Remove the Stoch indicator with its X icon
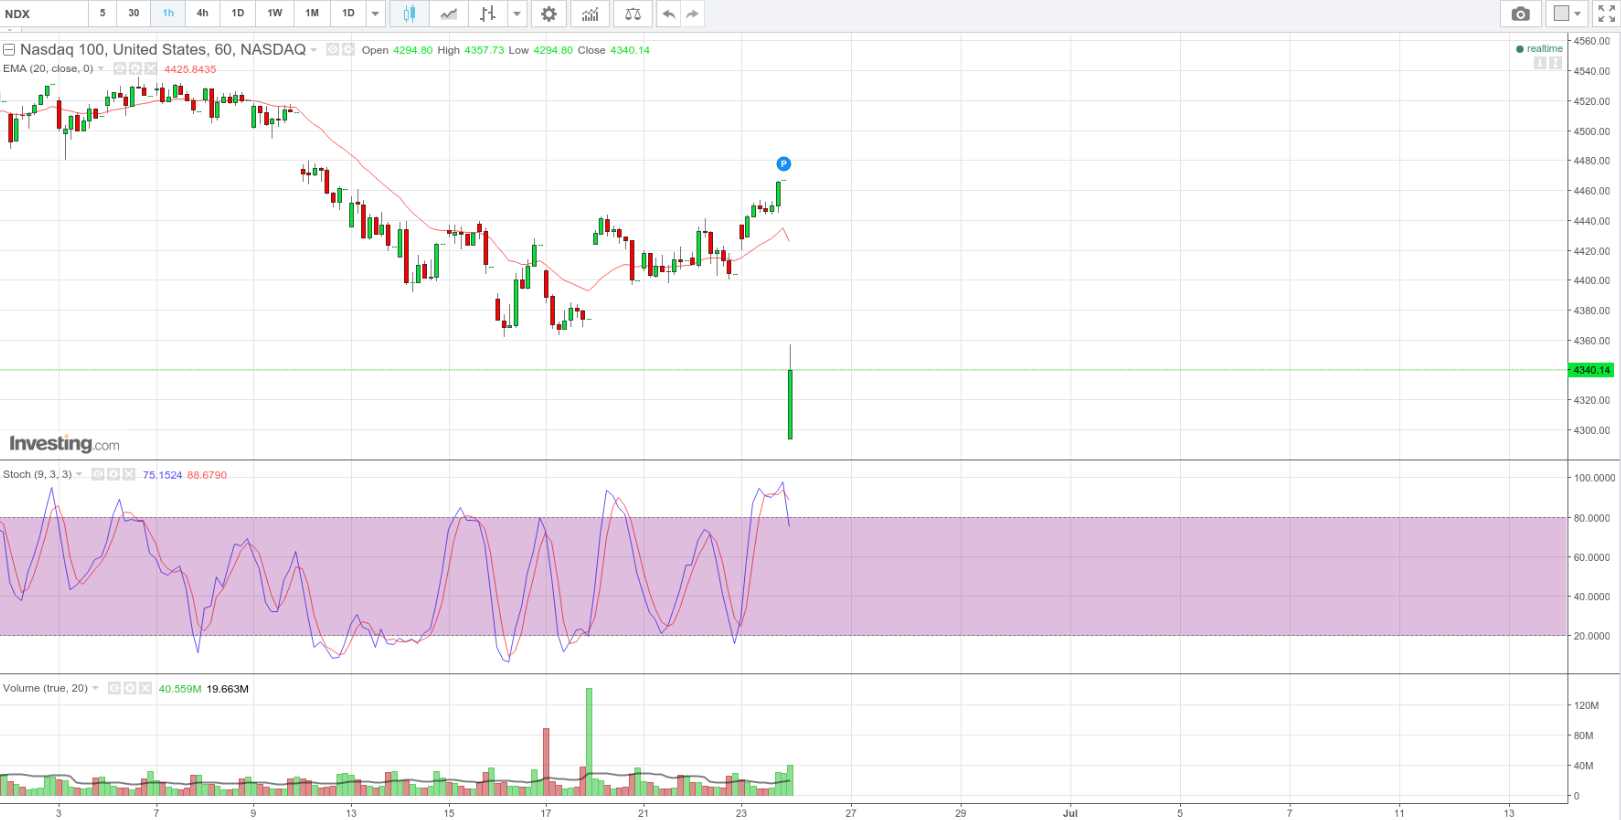This screenshot has height=820, width=1621. click(129, 475)
